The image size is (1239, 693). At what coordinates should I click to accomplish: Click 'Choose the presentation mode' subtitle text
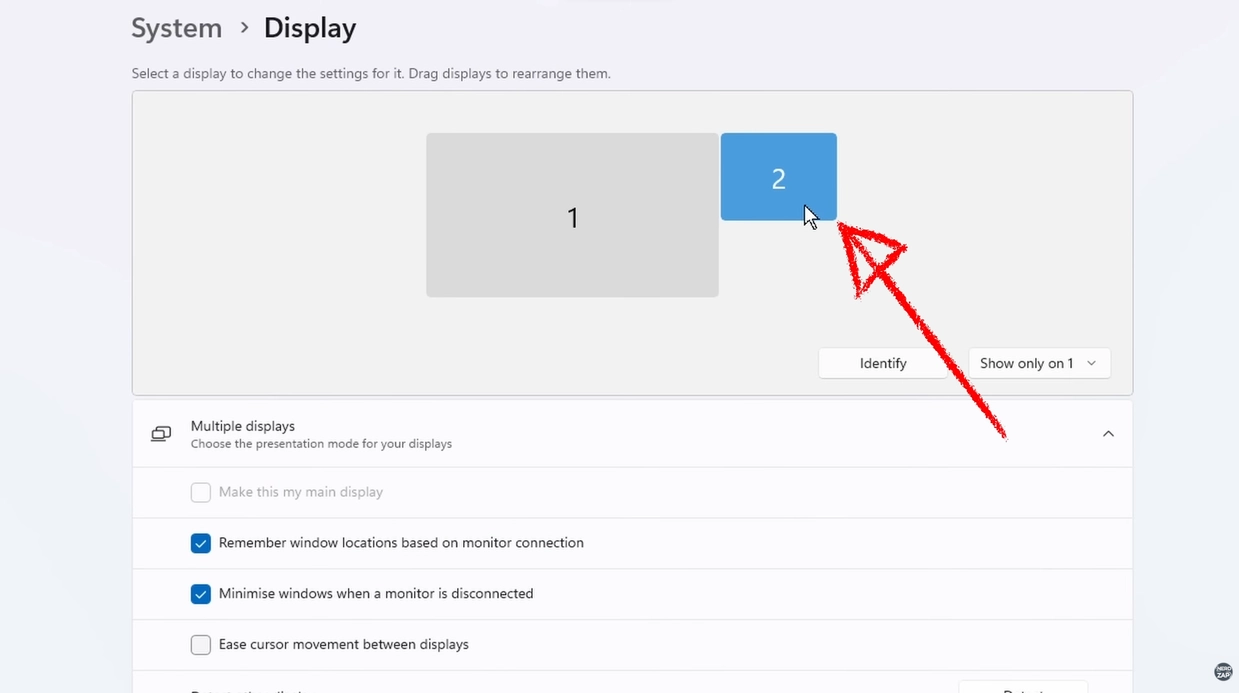click(x=321, y=444)
